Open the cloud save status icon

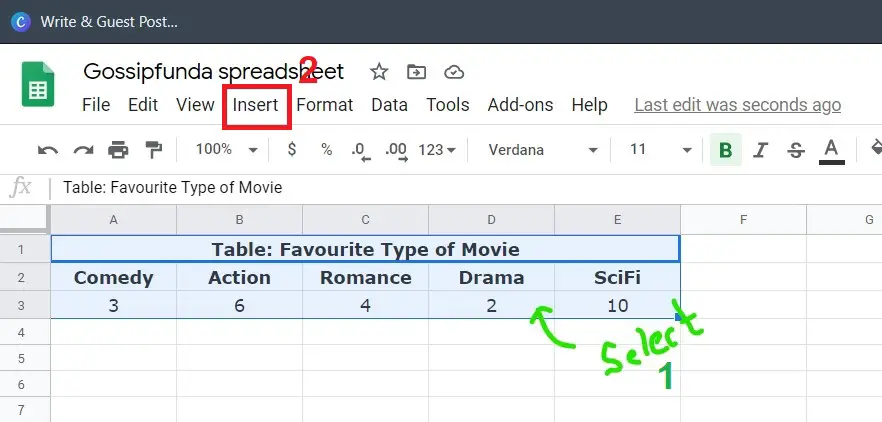point(453,72)
